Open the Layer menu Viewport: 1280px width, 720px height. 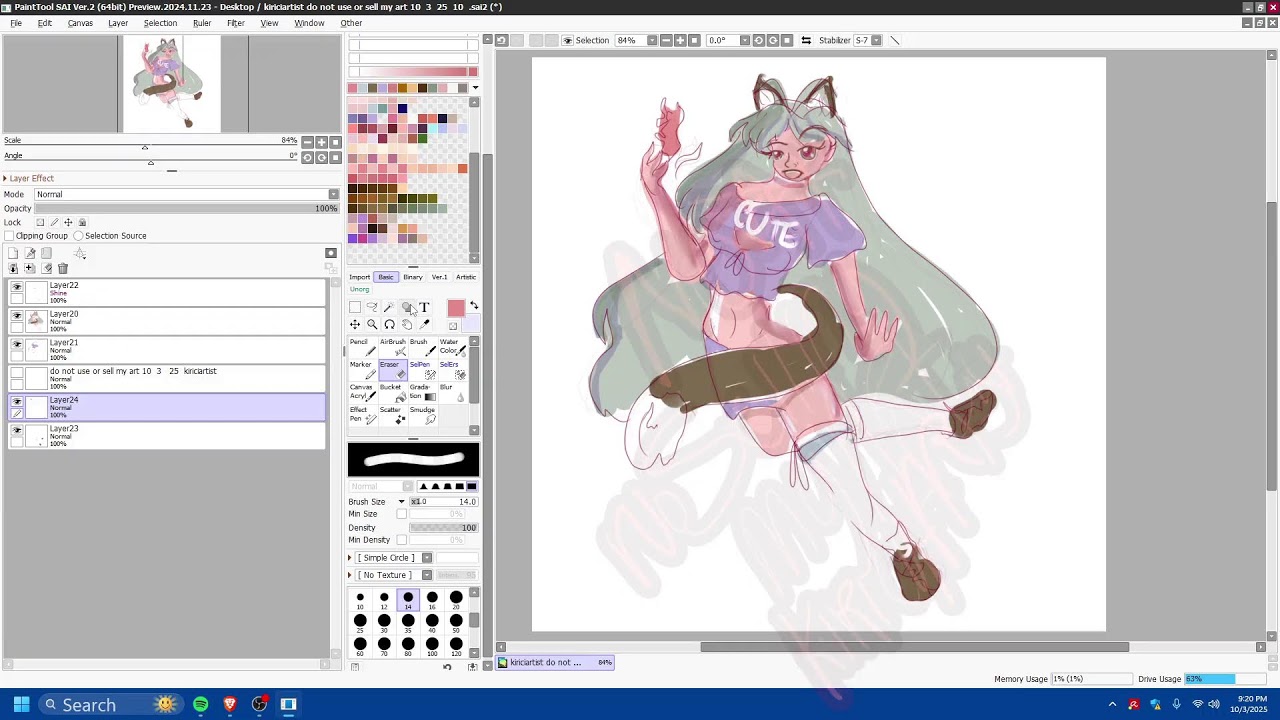118,23
